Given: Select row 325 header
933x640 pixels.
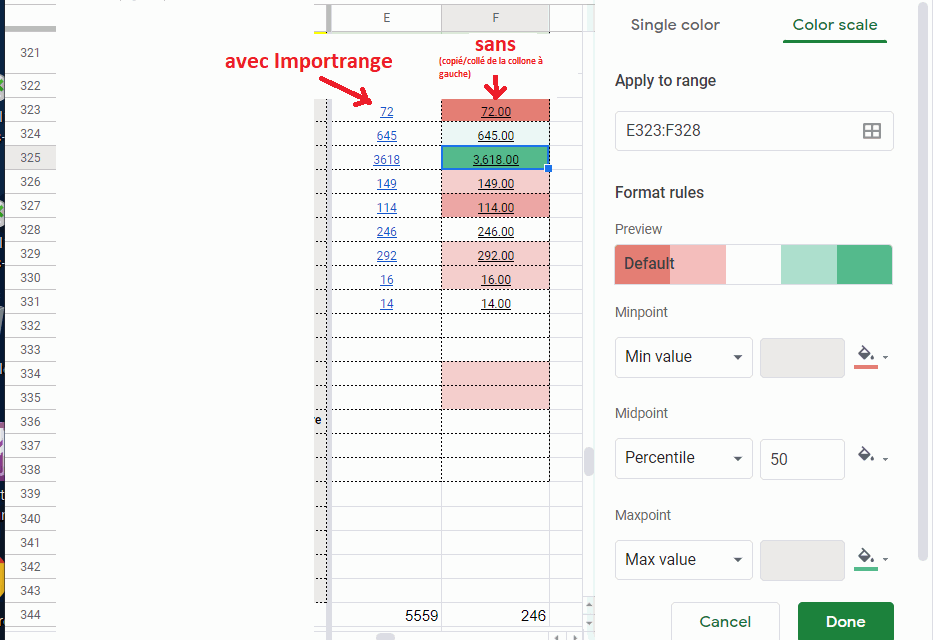Looking at the screenshot, I should click(30, 158).
